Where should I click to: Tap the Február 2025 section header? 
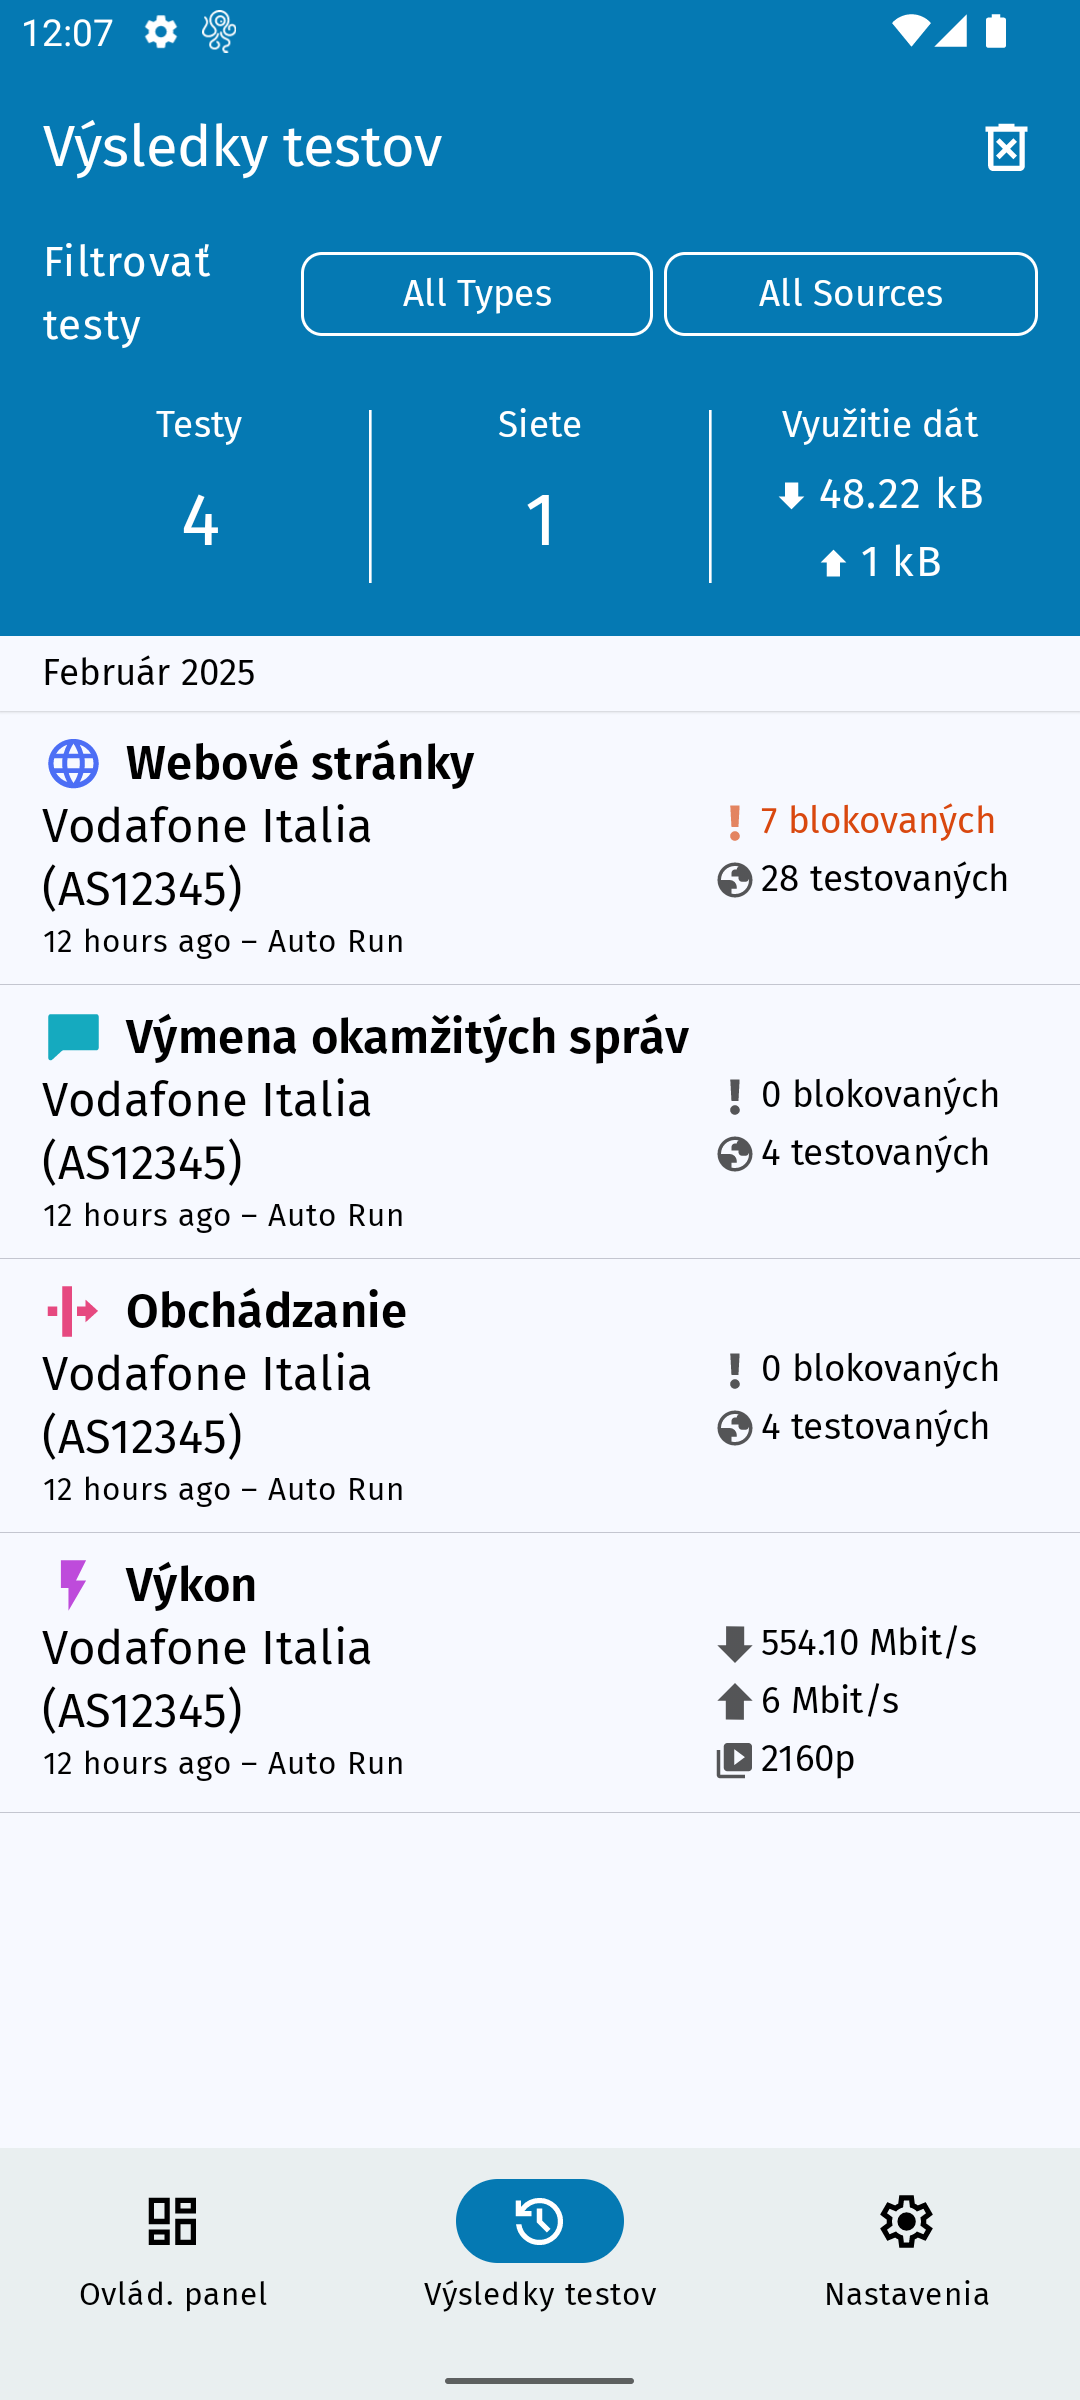pyautogui.click(x=149, y=673)
